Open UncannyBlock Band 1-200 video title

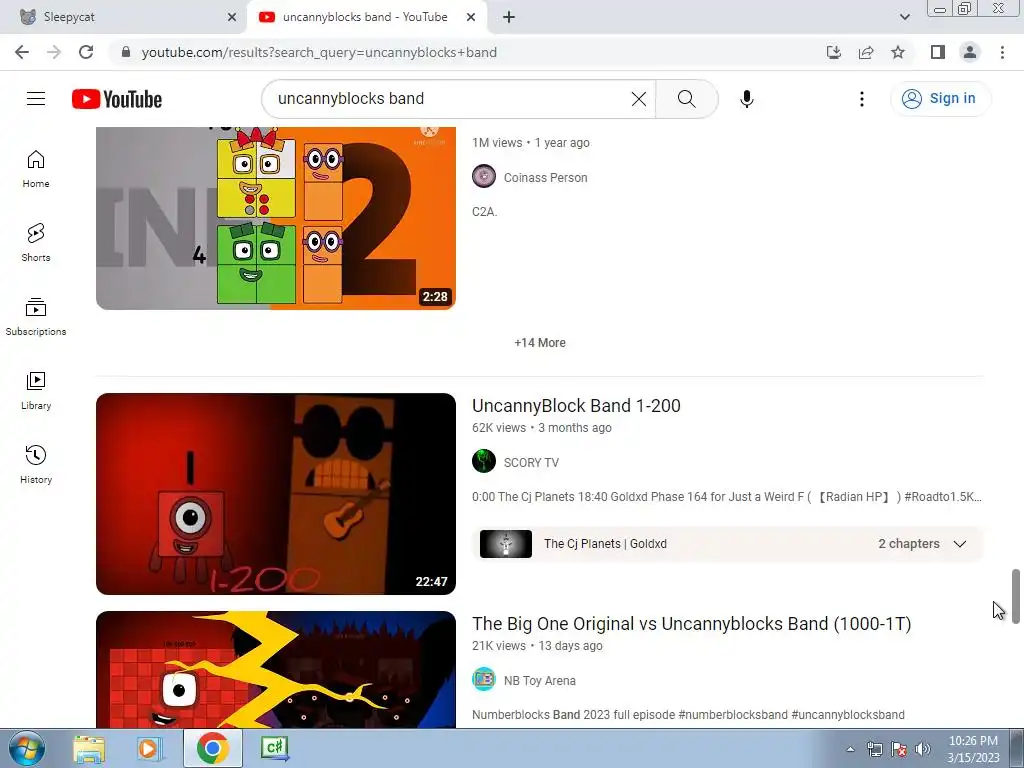576,406
